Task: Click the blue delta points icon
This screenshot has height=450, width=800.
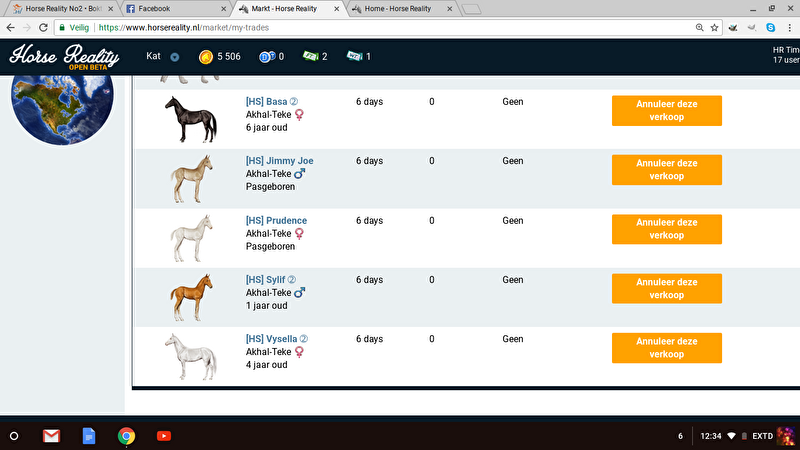Action: pyautogui.click(x=266, y=56)
